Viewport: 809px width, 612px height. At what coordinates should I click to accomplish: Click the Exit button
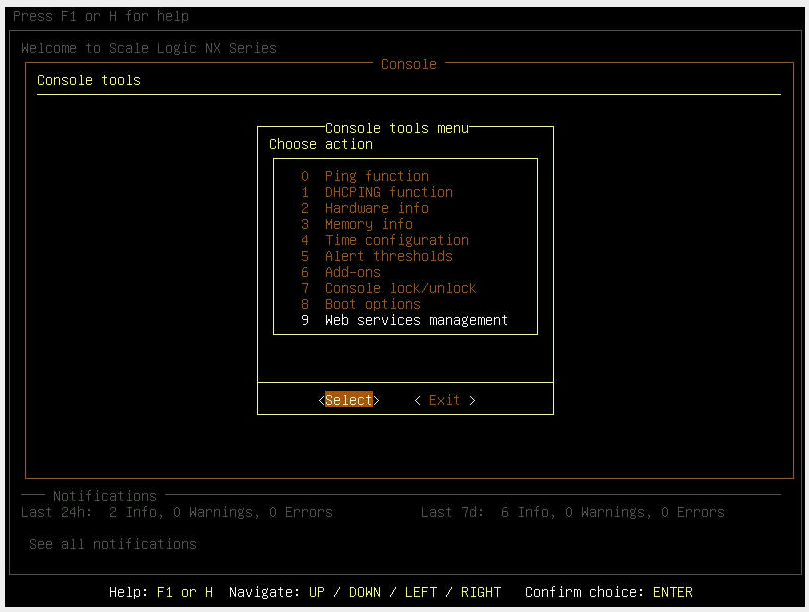445,400
